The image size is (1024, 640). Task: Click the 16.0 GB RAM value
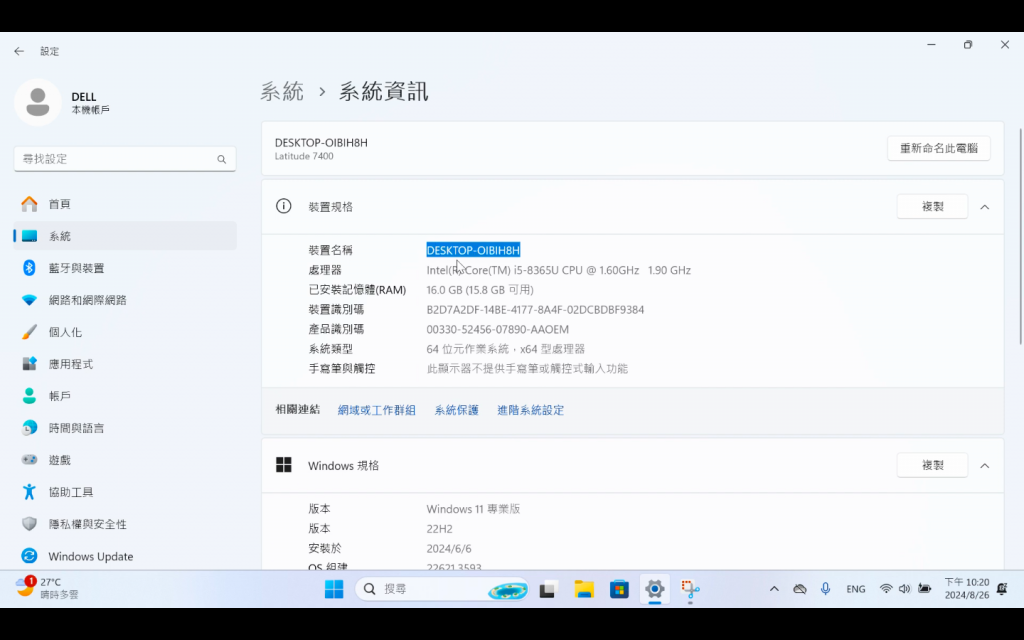pyautogui.click(x=479, y=289)
